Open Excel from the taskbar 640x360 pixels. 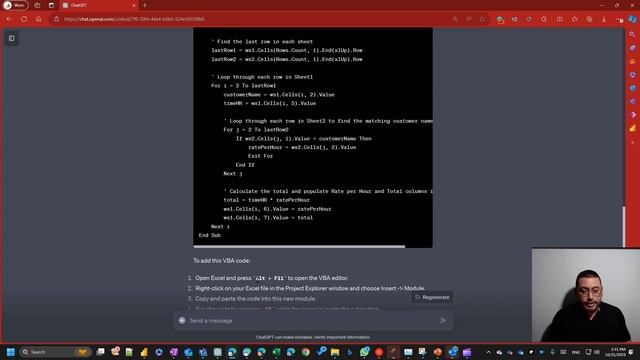click(x=276, y=352)
